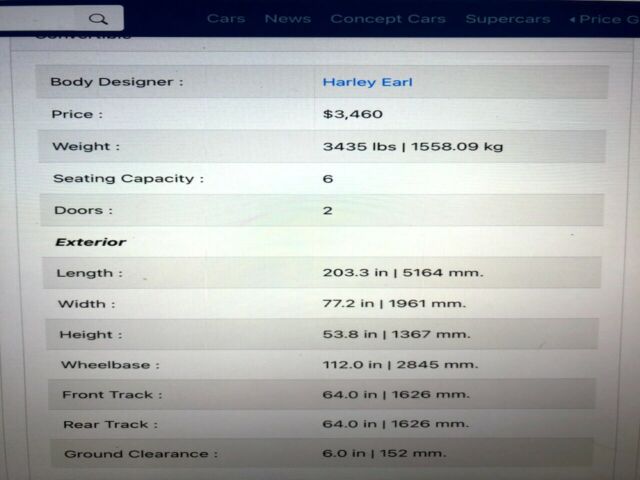The height and width of the screenshot is (480, 640).
Task: Select the 77.2 in width value
Action: pyautogui.click(x=394, y=304)
